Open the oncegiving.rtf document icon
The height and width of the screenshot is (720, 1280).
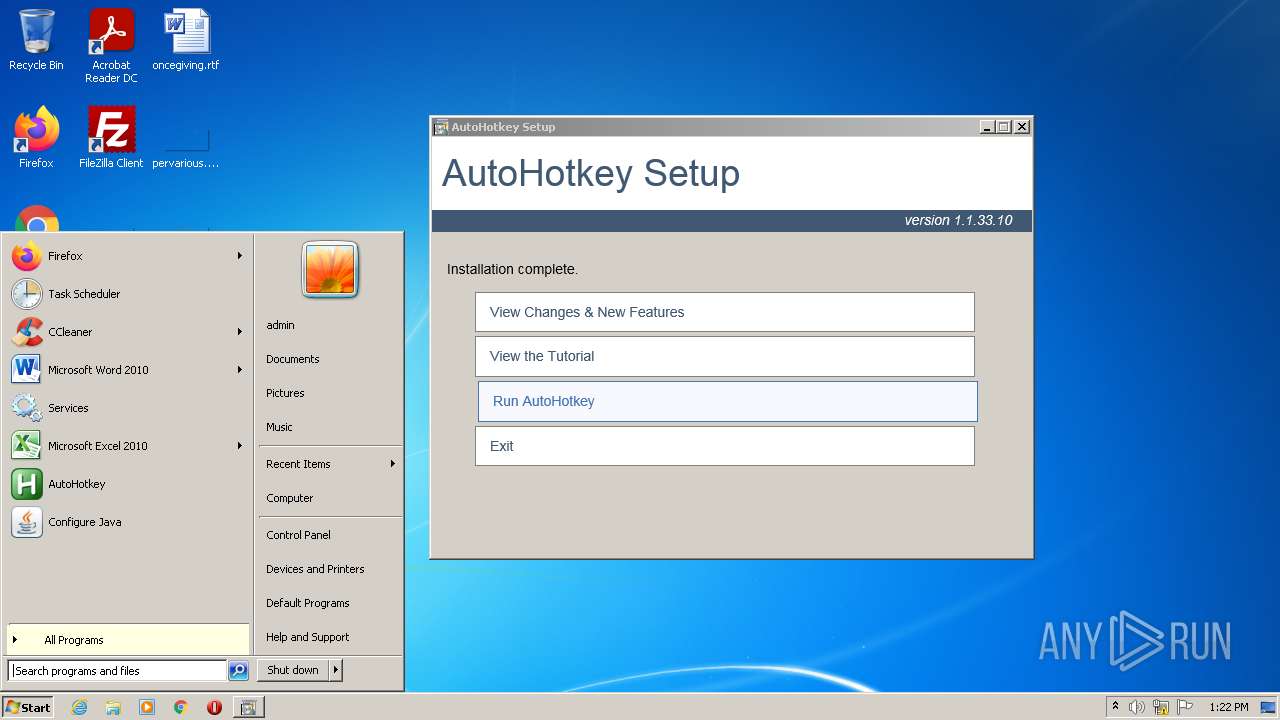(x=186, y=40)
